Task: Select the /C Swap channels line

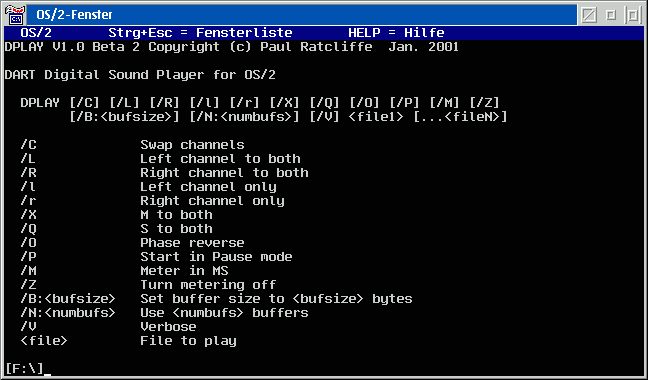Action: (132, 145)
